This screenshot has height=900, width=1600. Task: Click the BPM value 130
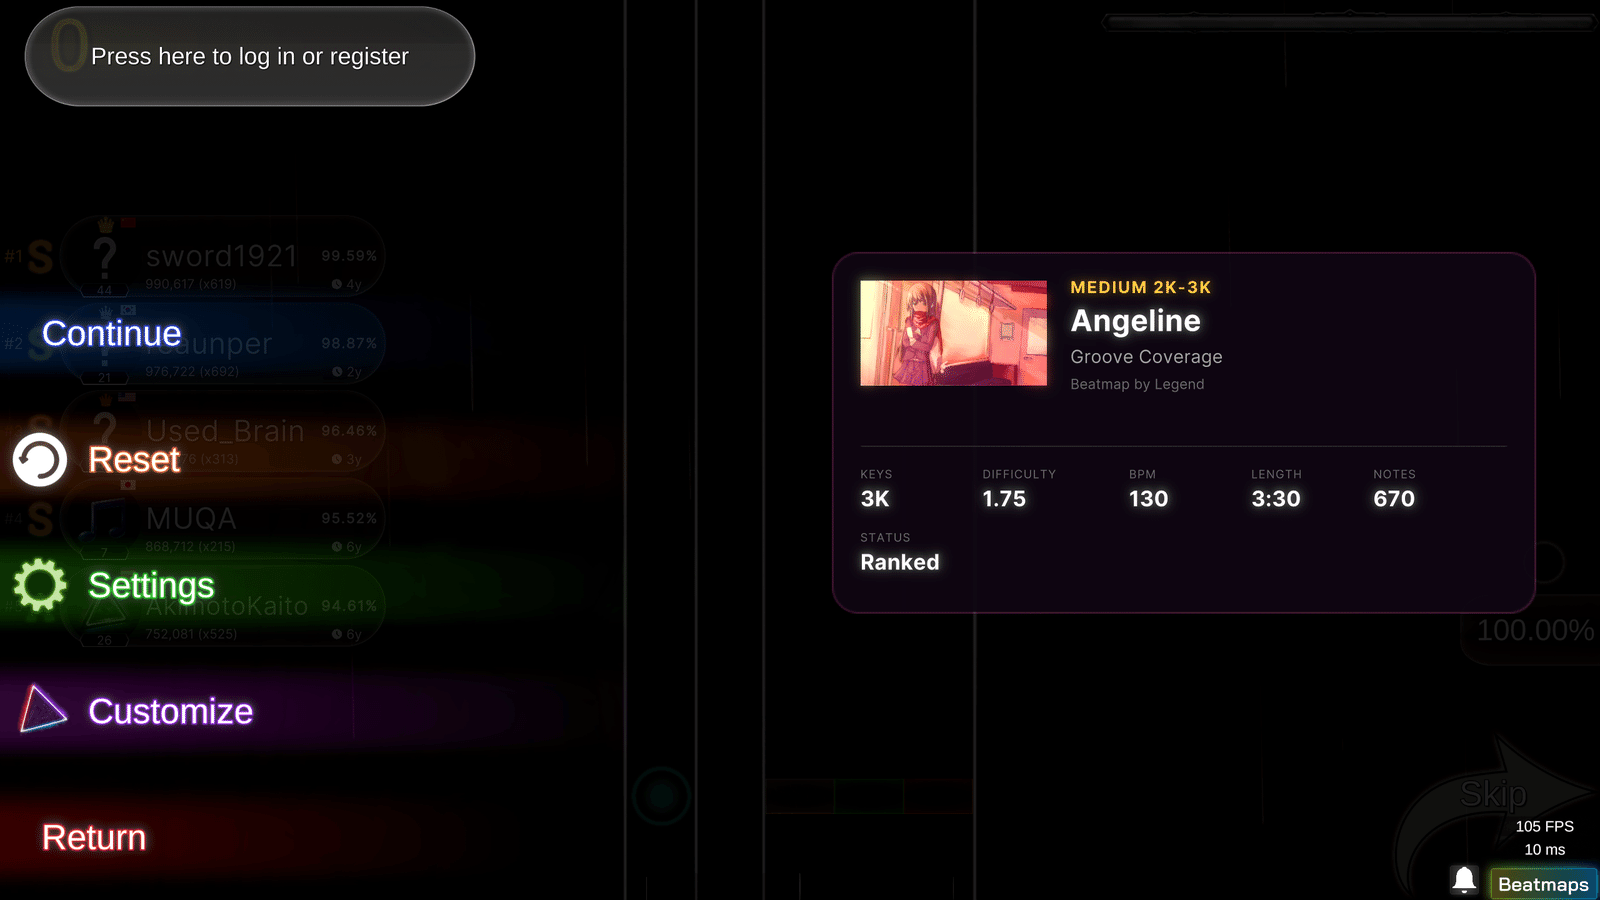(x=1148, y=499)
